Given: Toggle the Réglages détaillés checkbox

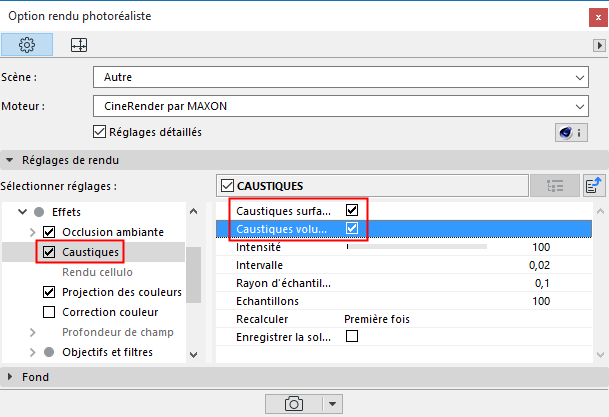Looking at the screenshot, I should pyautogui.click(x=99, y=132).
